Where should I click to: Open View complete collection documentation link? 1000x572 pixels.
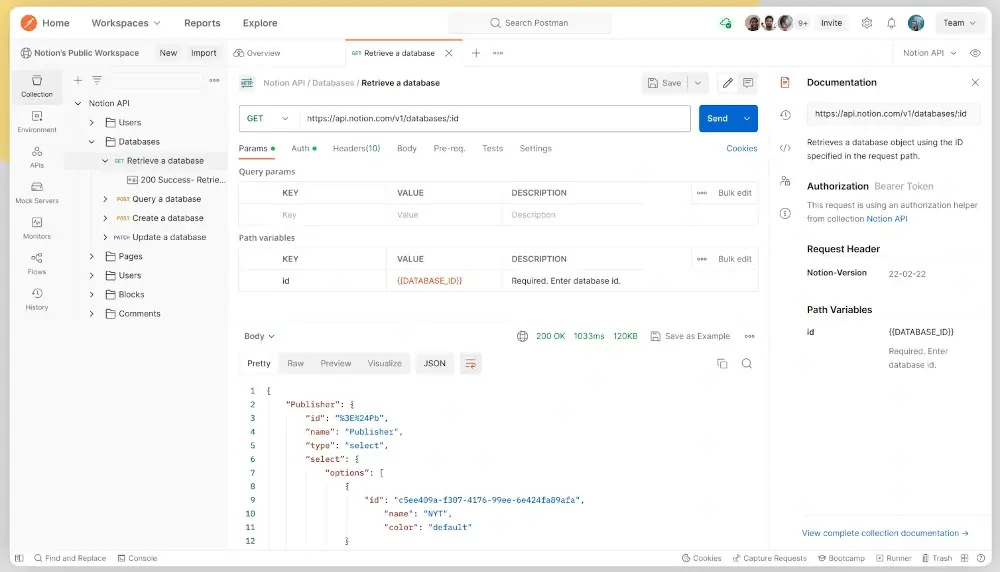click(x=885, y=533)
